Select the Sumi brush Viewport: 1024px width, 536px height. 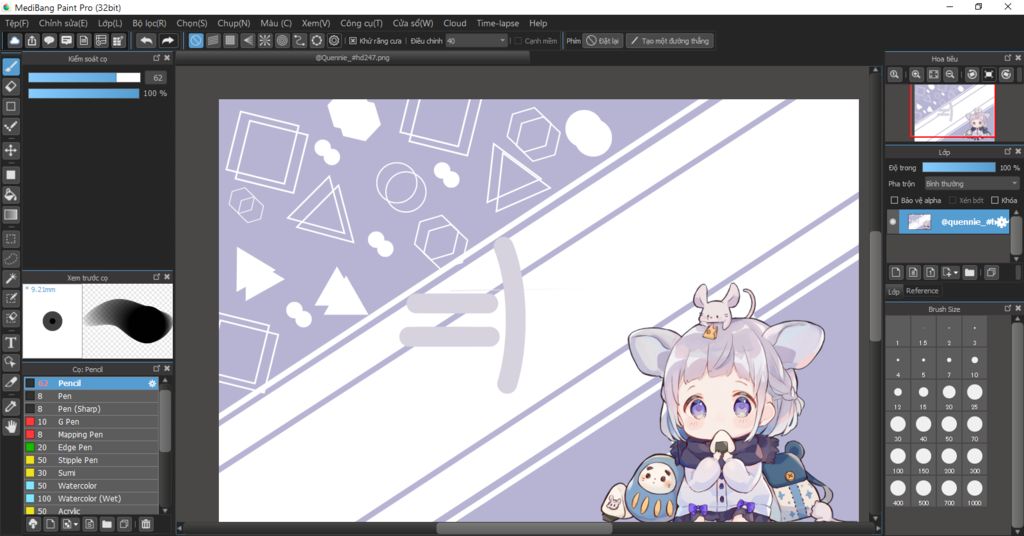pyautogui.click(x=91, y=473)
